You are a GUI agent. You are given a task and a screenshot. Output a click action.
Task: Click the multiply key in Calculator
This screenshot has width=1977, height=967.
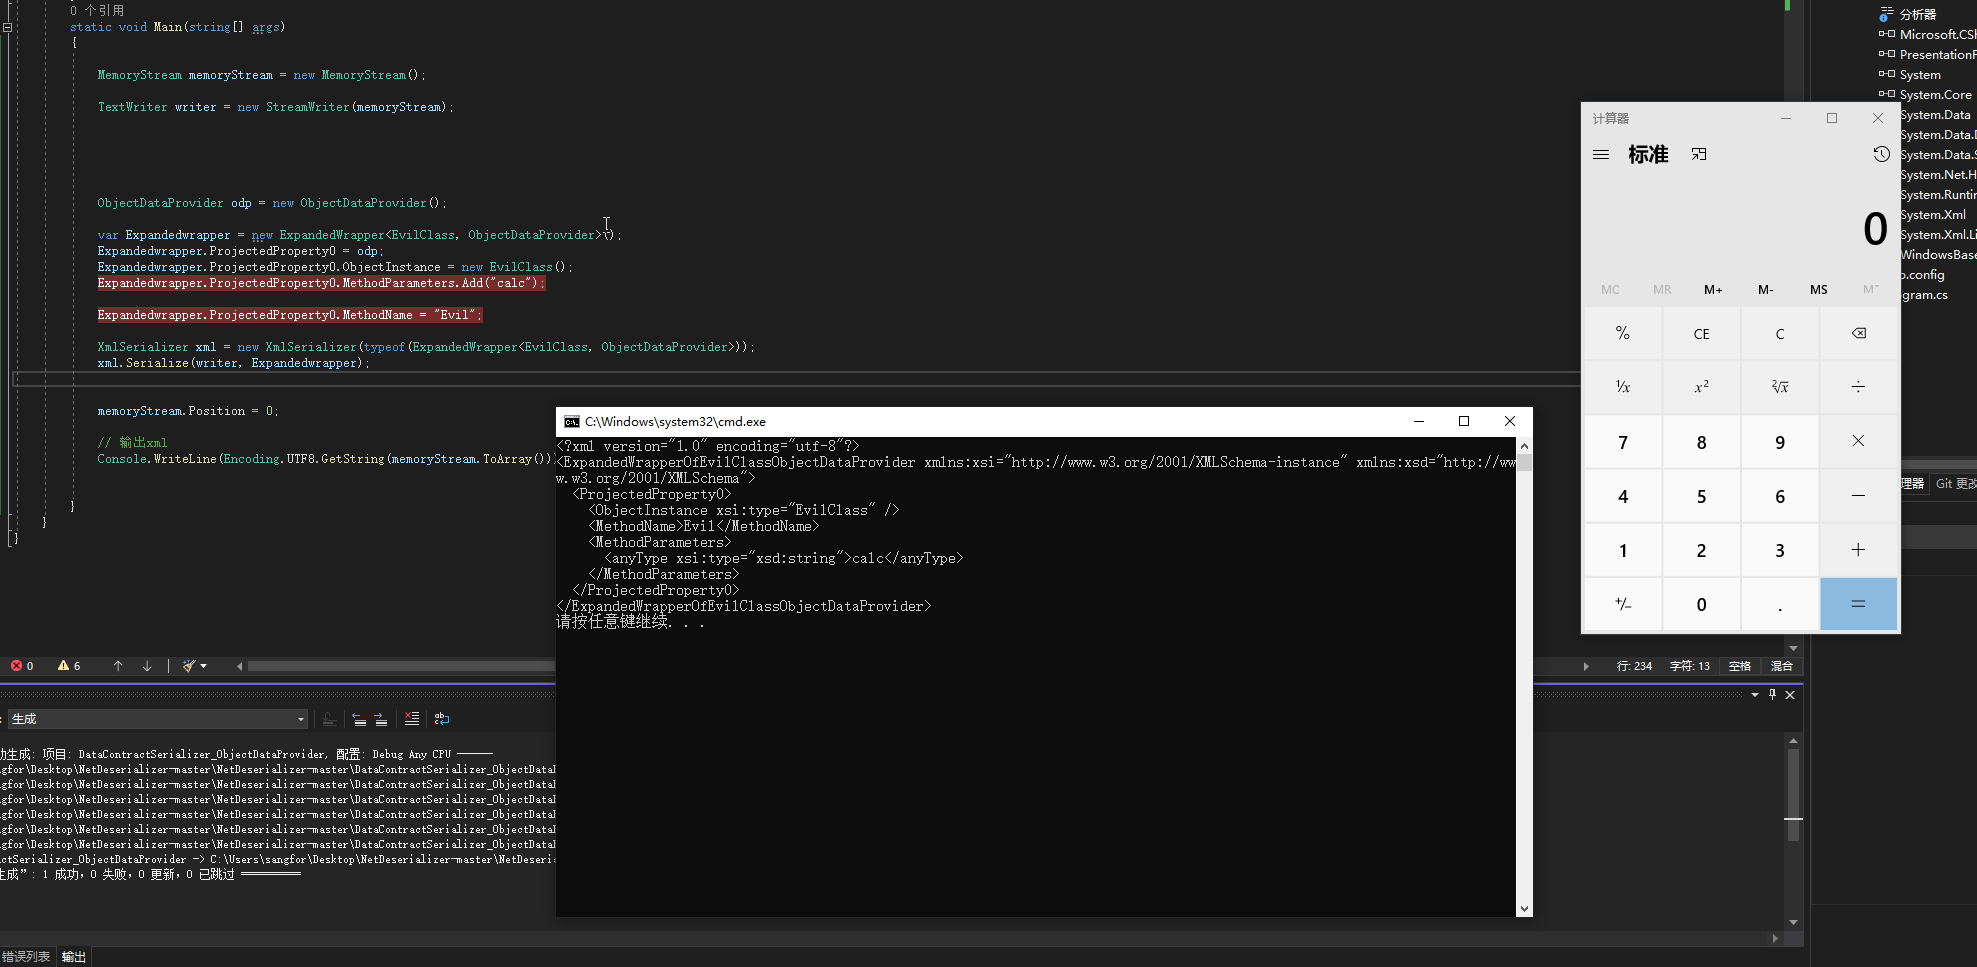[1858, 442]
